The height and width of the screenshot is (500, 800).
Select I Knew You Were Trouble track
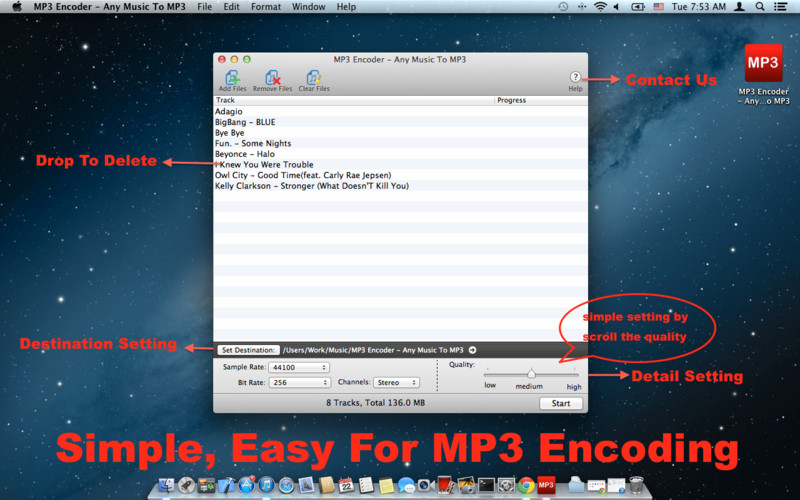pos(401,164)
